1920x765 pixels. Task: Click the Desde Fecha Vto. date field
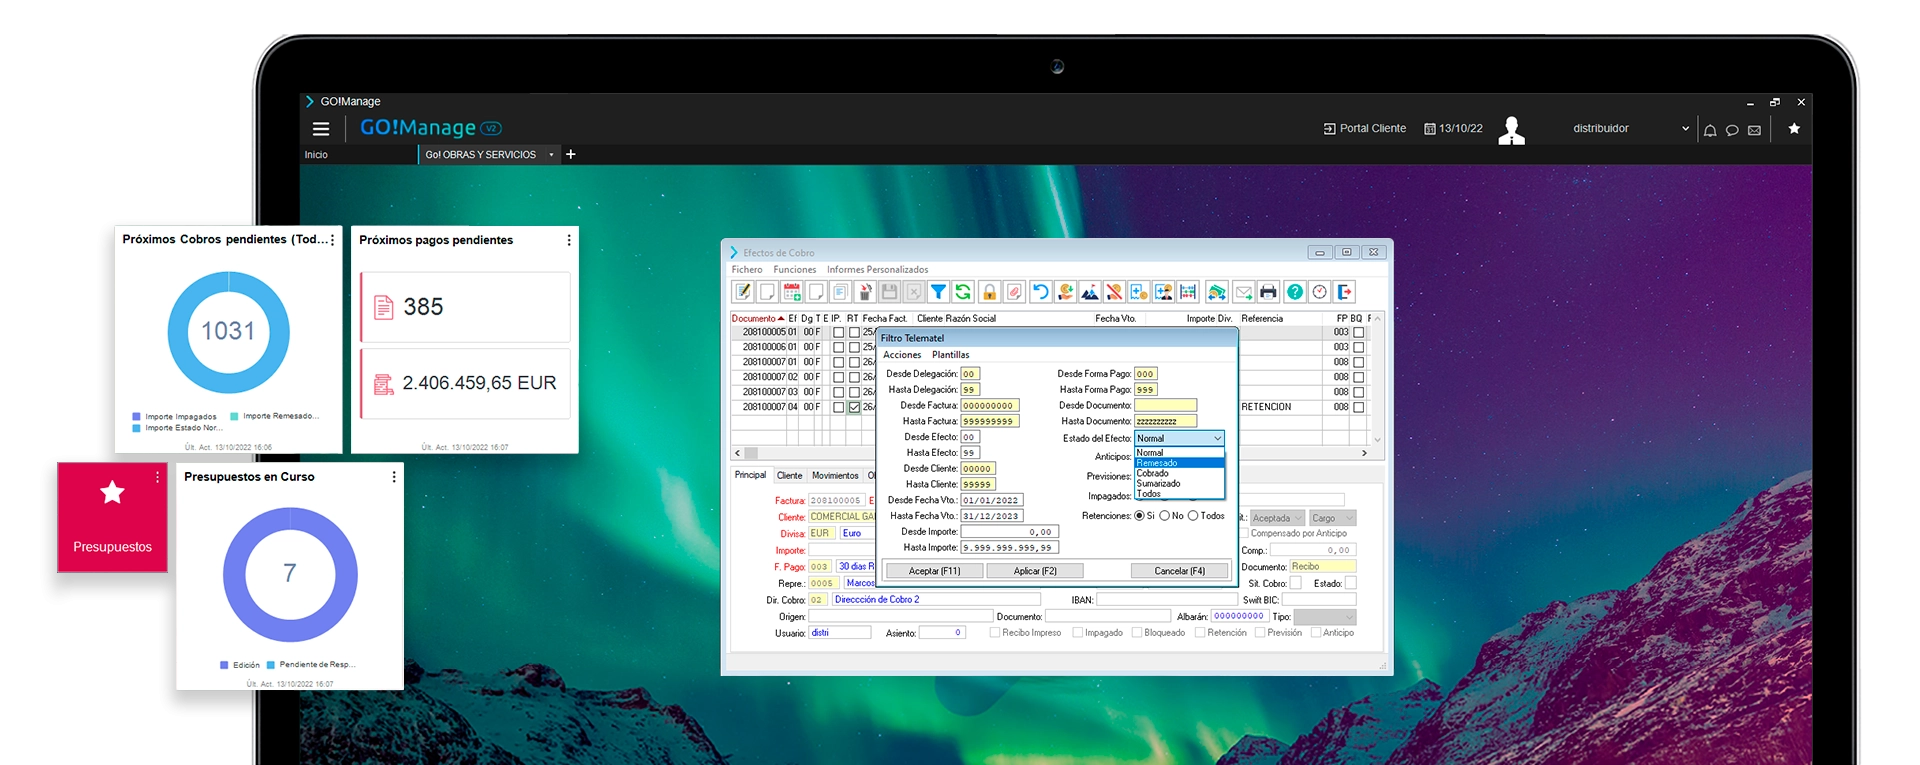tap(991, 501)
